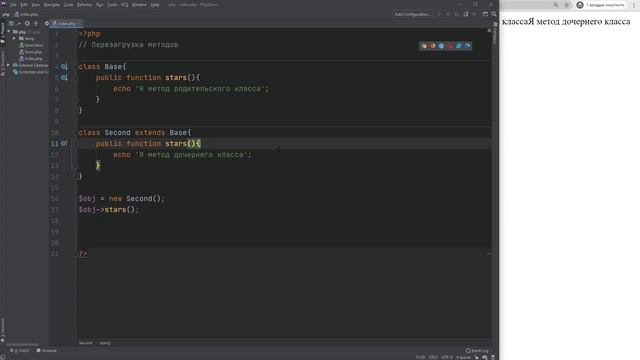640x360 pixels.
Task: Click the project panel settings gear icon
Action: pos(47,24)
